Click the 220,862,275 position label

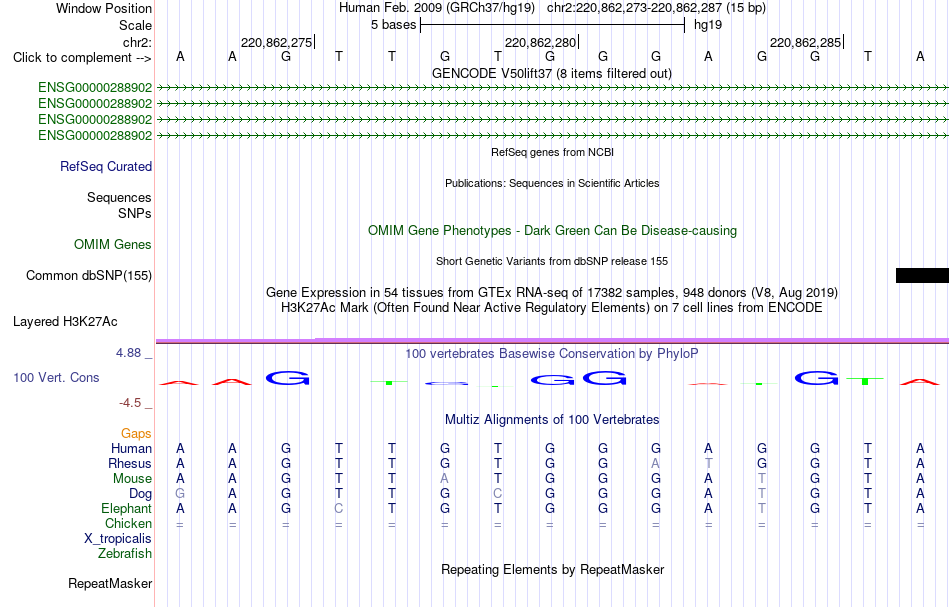pyautogui.click(x=276, y=42)
